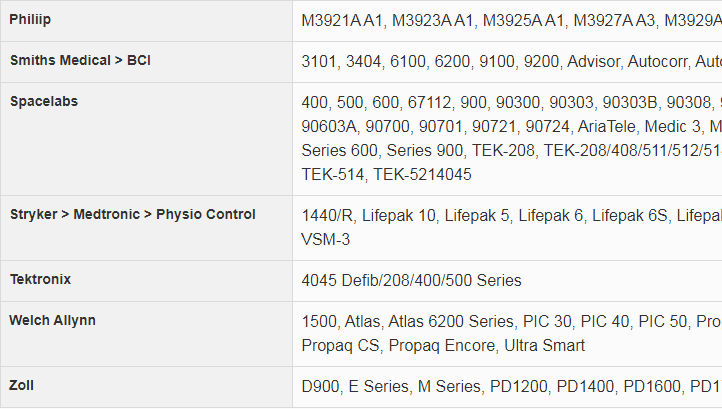Click the Spacelabs manufacturer name
Image resolution: width=722 pixels, height=409 pixels.
point(43,101)
